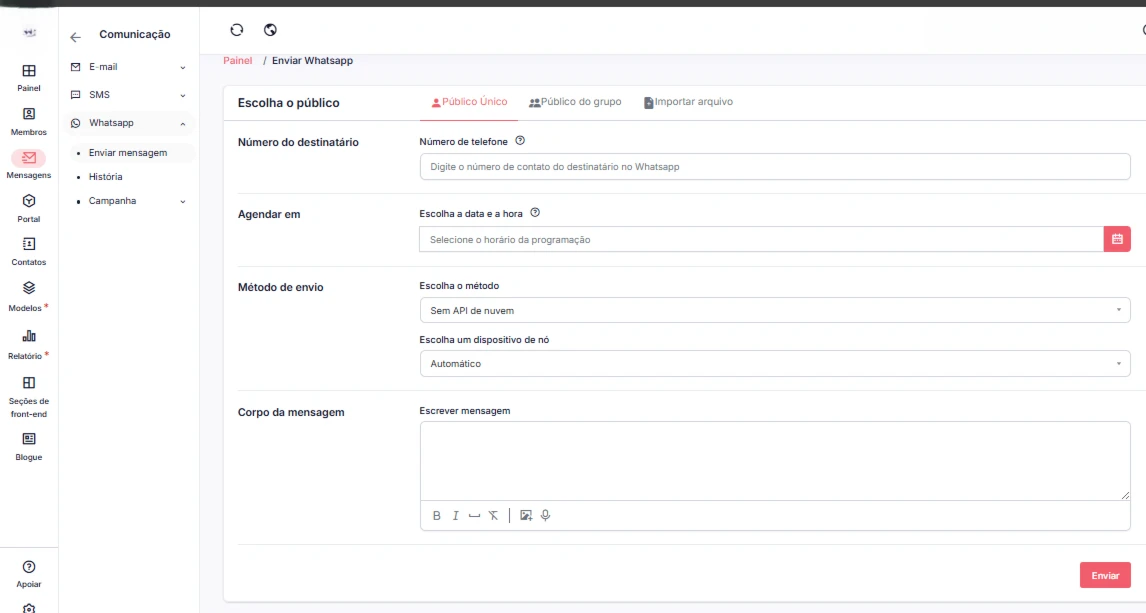
Task: Open the Apoiar help icon
Action: pyautogui.click(x=29, y=567)
